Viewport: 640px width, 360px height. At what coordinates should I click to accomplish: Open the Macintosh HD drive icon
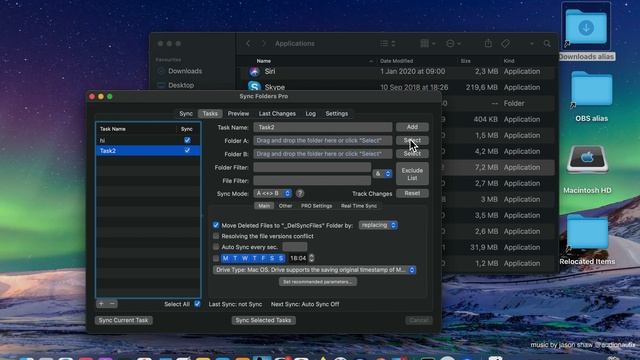point(587,160)
